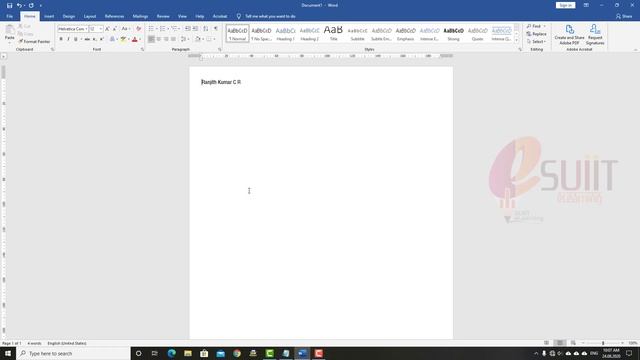Toggle Underline formatting
This screenshot has height=360, width=640.
pyautogui.click(x=76, y=39)
